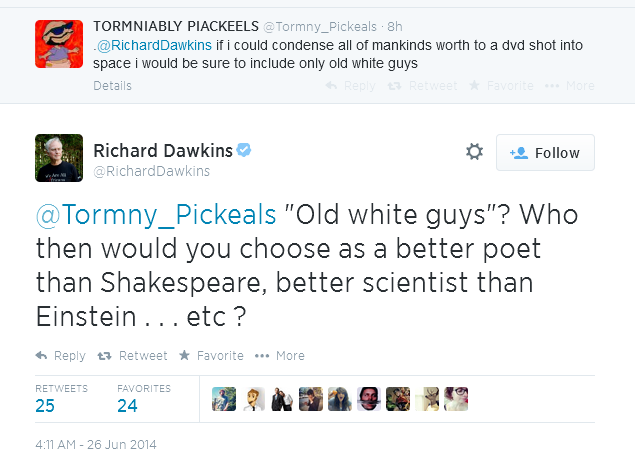Favorite the Richard Dawkins tweet

(x=211, y=356)
